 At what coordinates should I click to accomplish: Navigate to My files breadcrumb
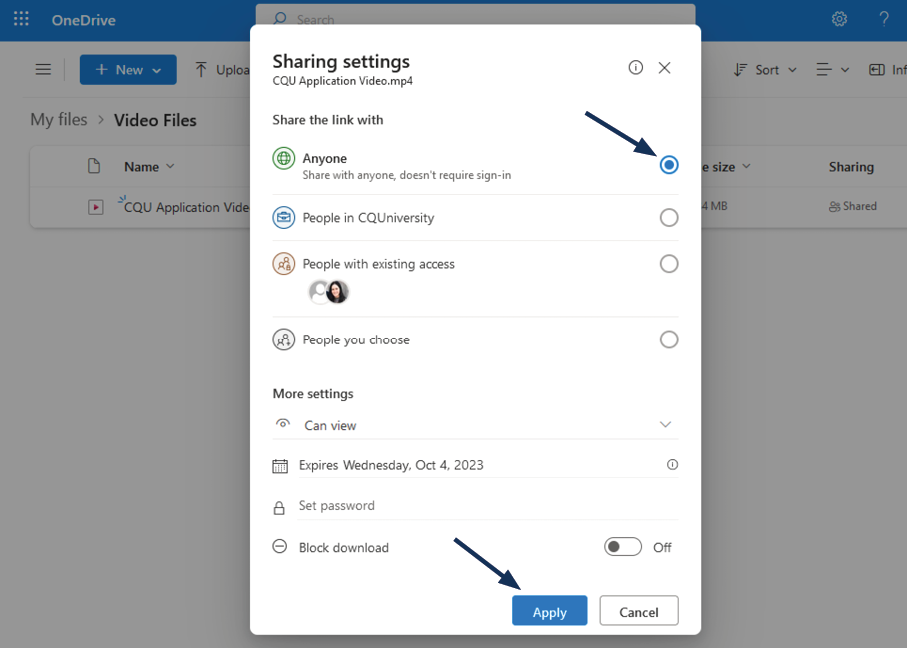pyautogui.click(x=59, y=120)
